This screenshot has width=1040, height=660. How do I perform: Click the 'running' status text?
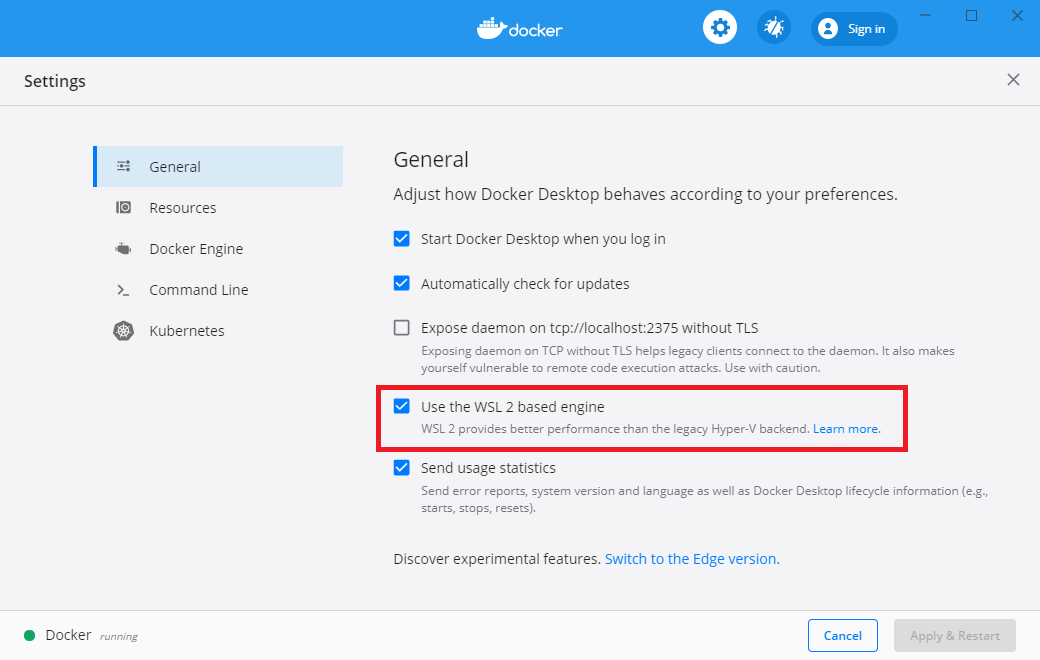[x=119, y=636]
